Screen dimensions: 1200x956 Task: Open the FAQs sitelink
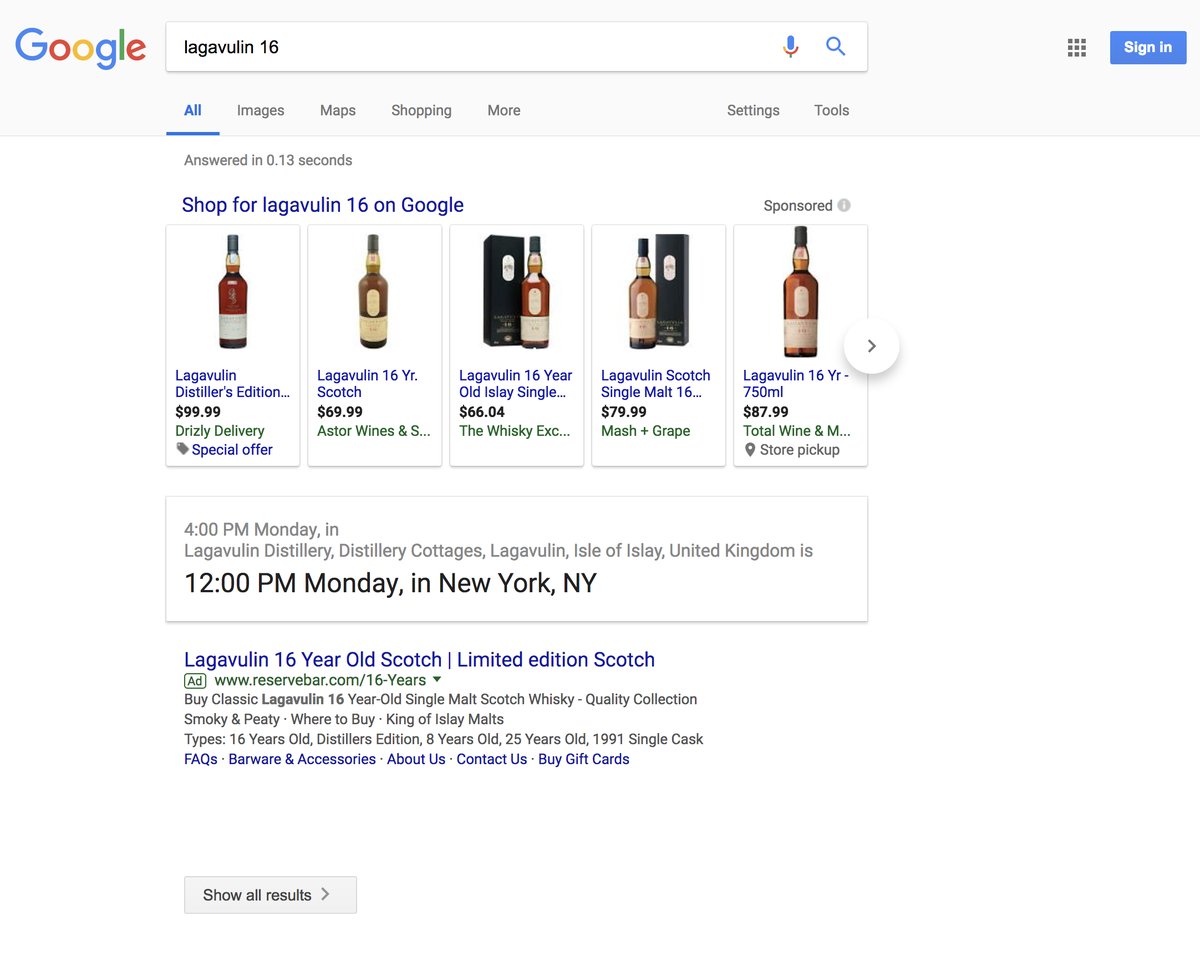tap(200, 759)
